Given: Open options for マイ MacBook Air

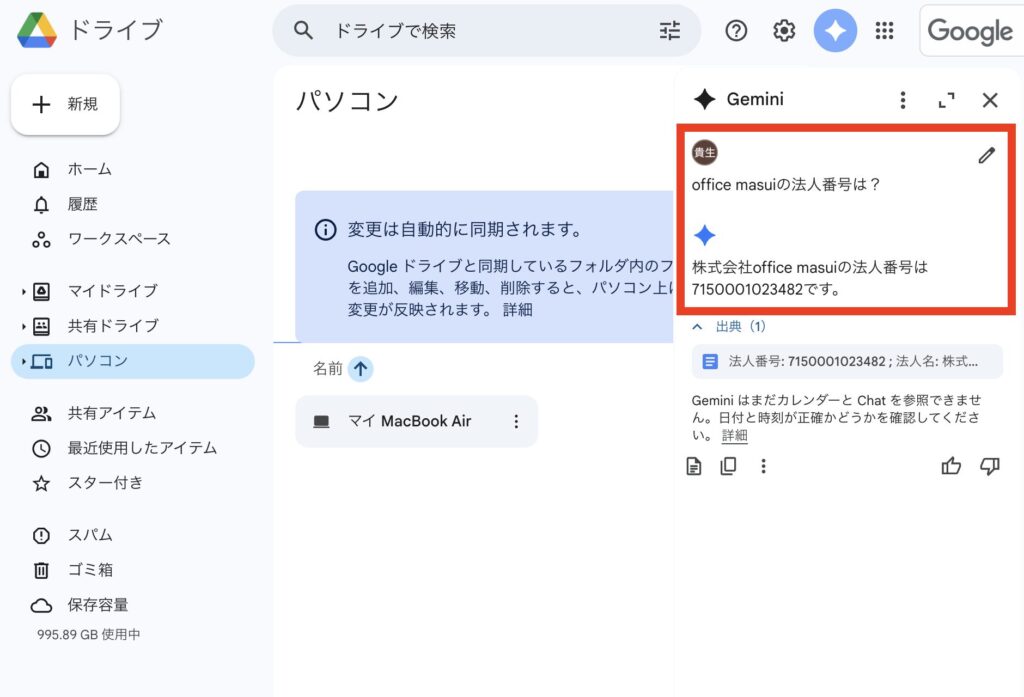Looking at the screenshot, I should point(516,421).
